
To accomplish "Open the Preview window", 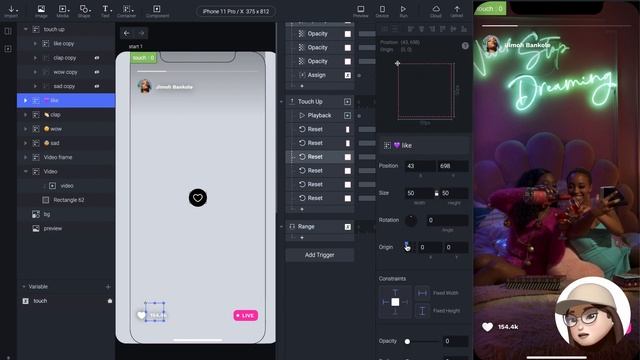I will (360, 11).
